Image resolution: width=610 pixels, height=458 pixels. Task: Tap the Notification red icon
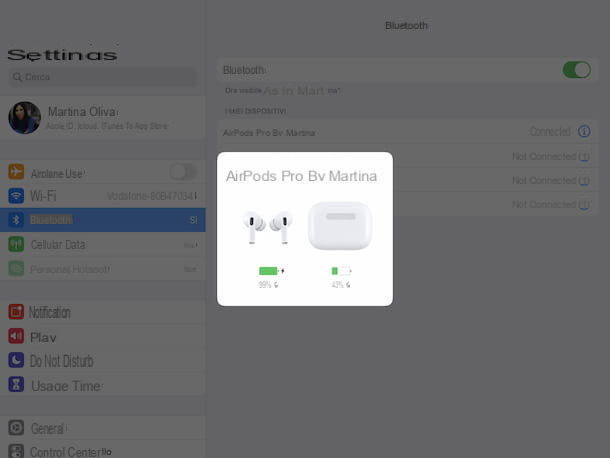point(16,312)
